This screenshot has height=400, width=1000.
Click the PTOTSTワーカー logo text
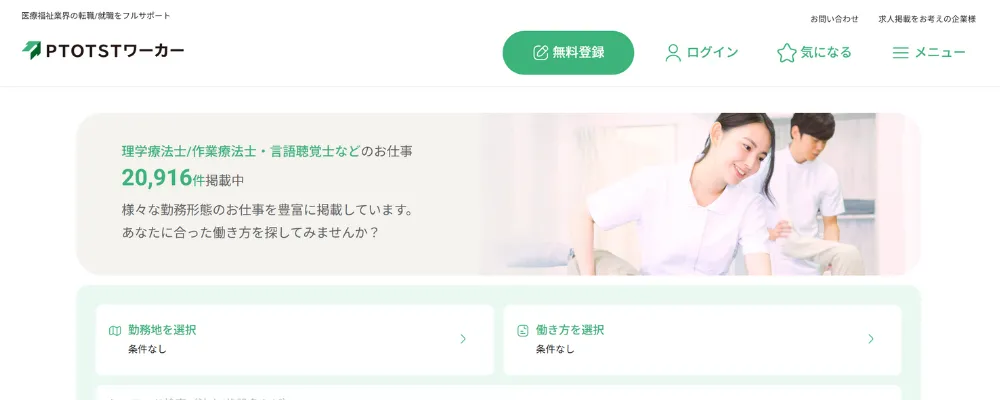[115, 51]
